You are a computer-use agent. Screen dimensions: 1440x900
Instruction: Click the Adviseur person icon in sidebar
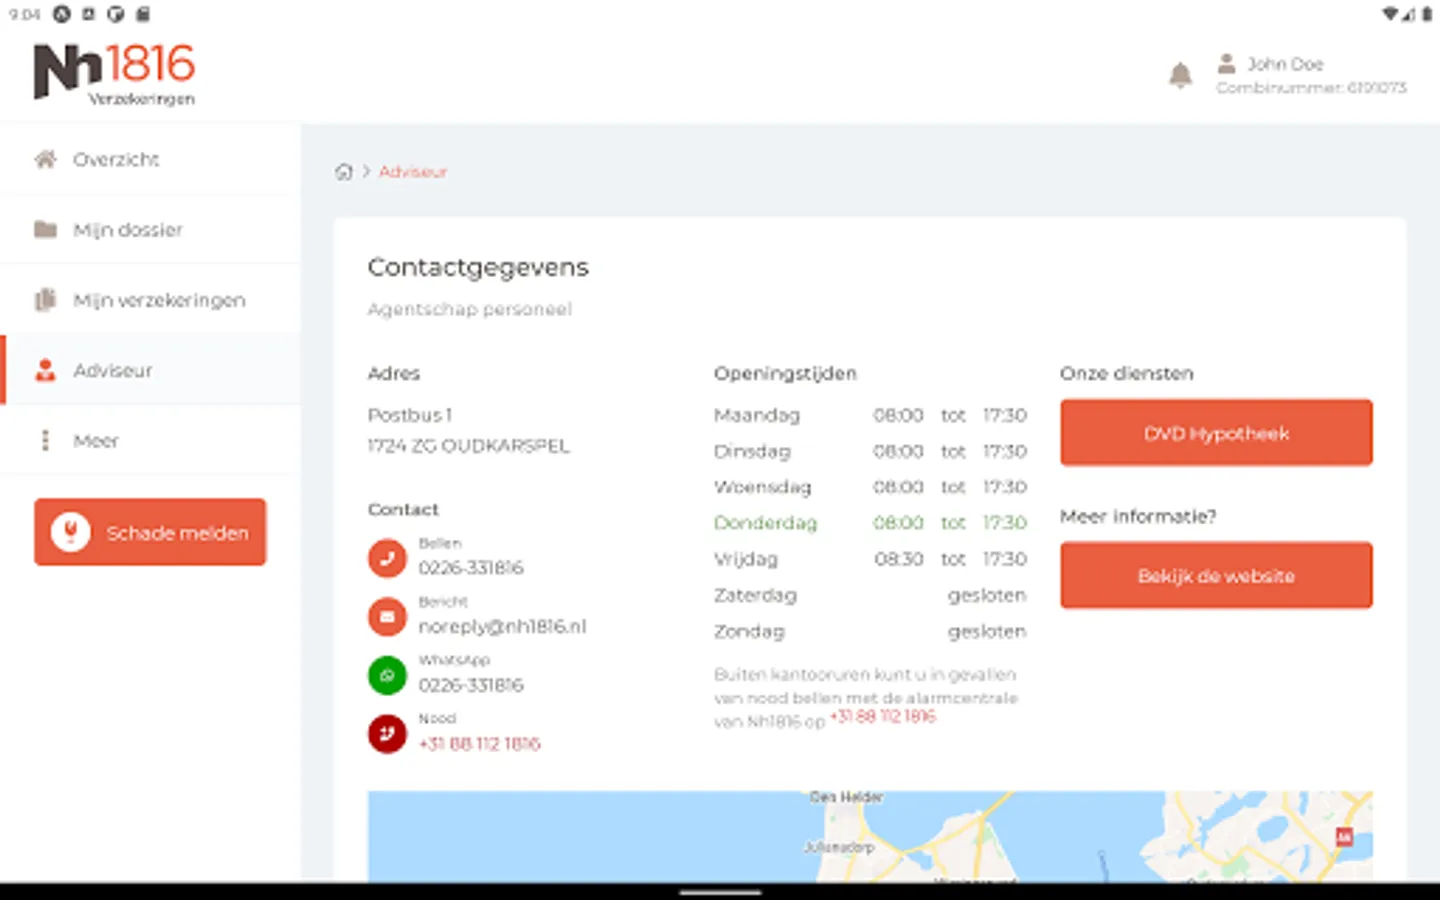click(45, 370)
